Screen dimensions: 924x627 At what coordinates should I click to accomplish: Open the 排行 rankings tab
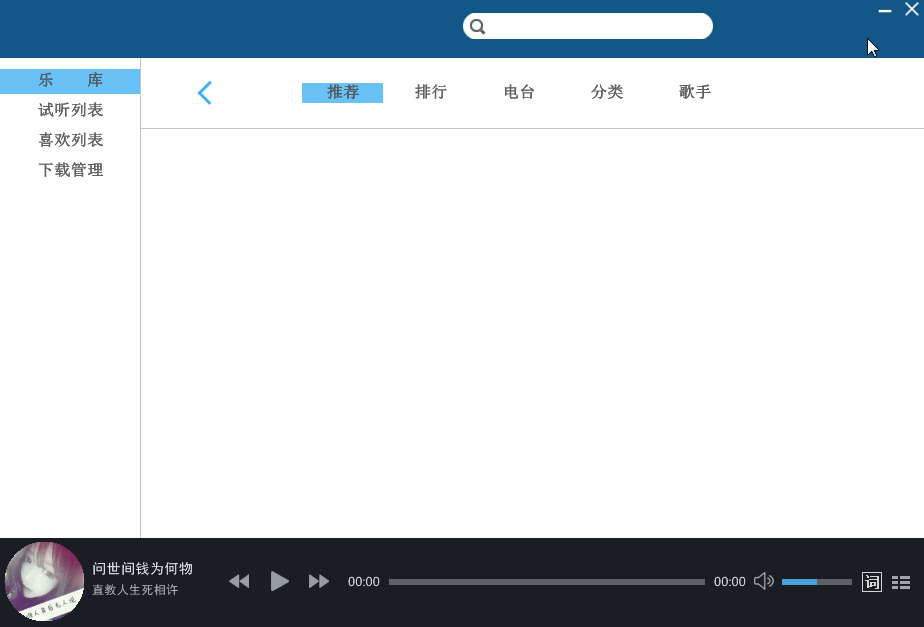pyautogui.click(x=430, y=93)
